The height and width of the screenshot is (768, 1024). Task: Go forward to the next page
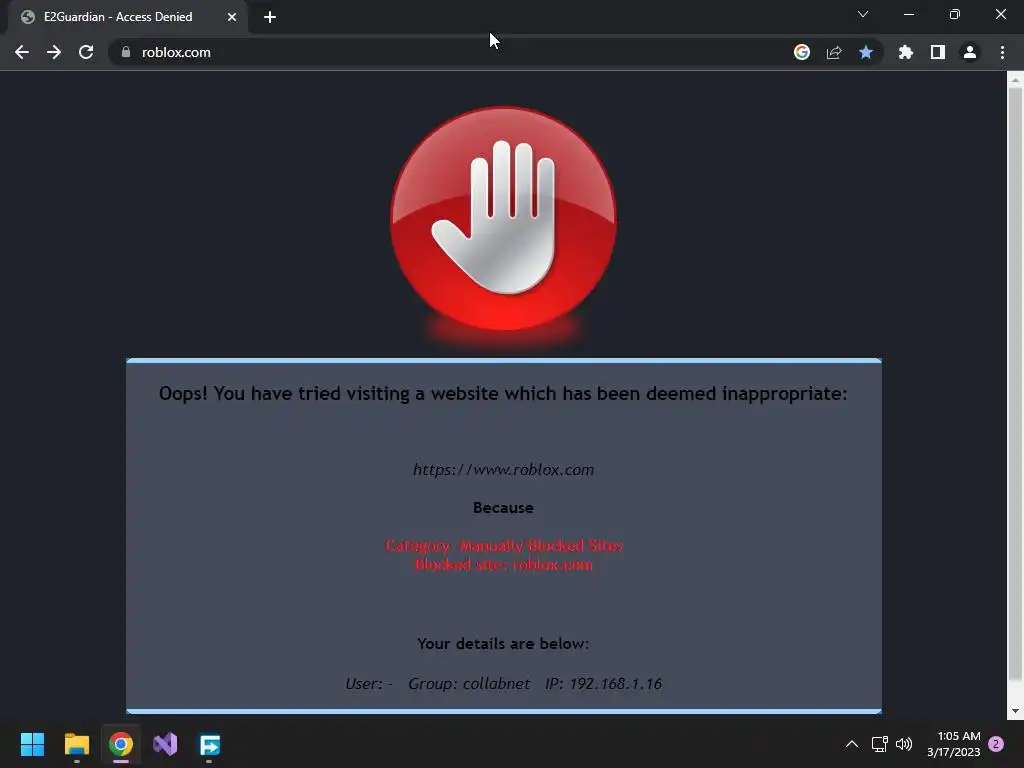(x=54, y=52)
